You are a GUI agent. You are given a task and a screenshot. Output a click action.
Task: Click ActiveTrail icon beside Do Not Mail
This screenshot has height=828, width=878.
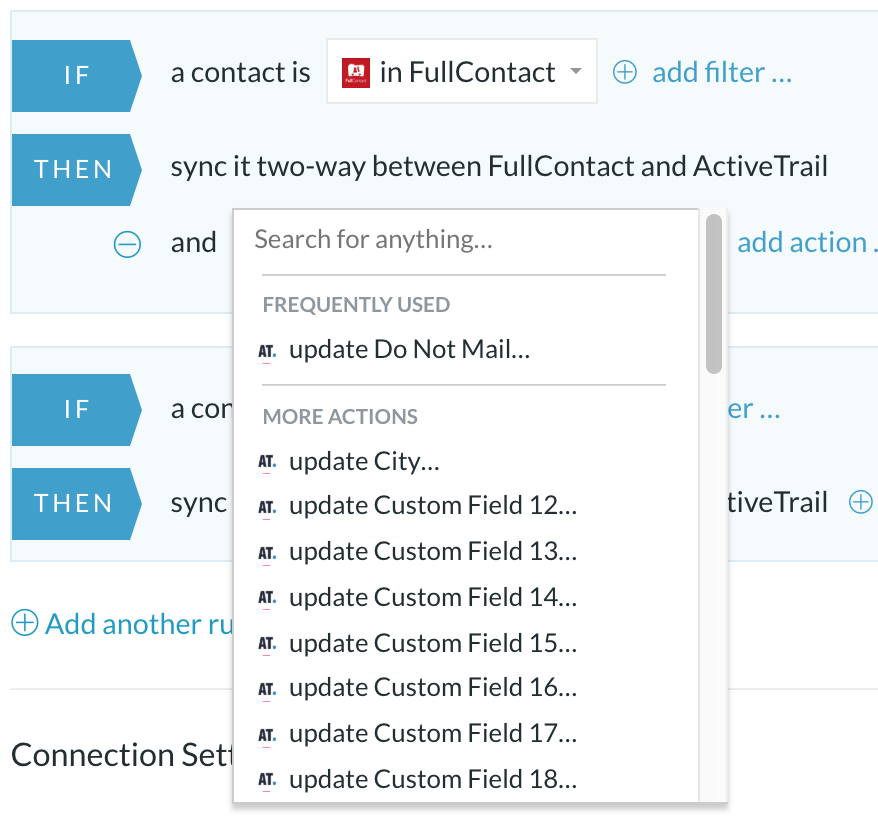point(267,352)
